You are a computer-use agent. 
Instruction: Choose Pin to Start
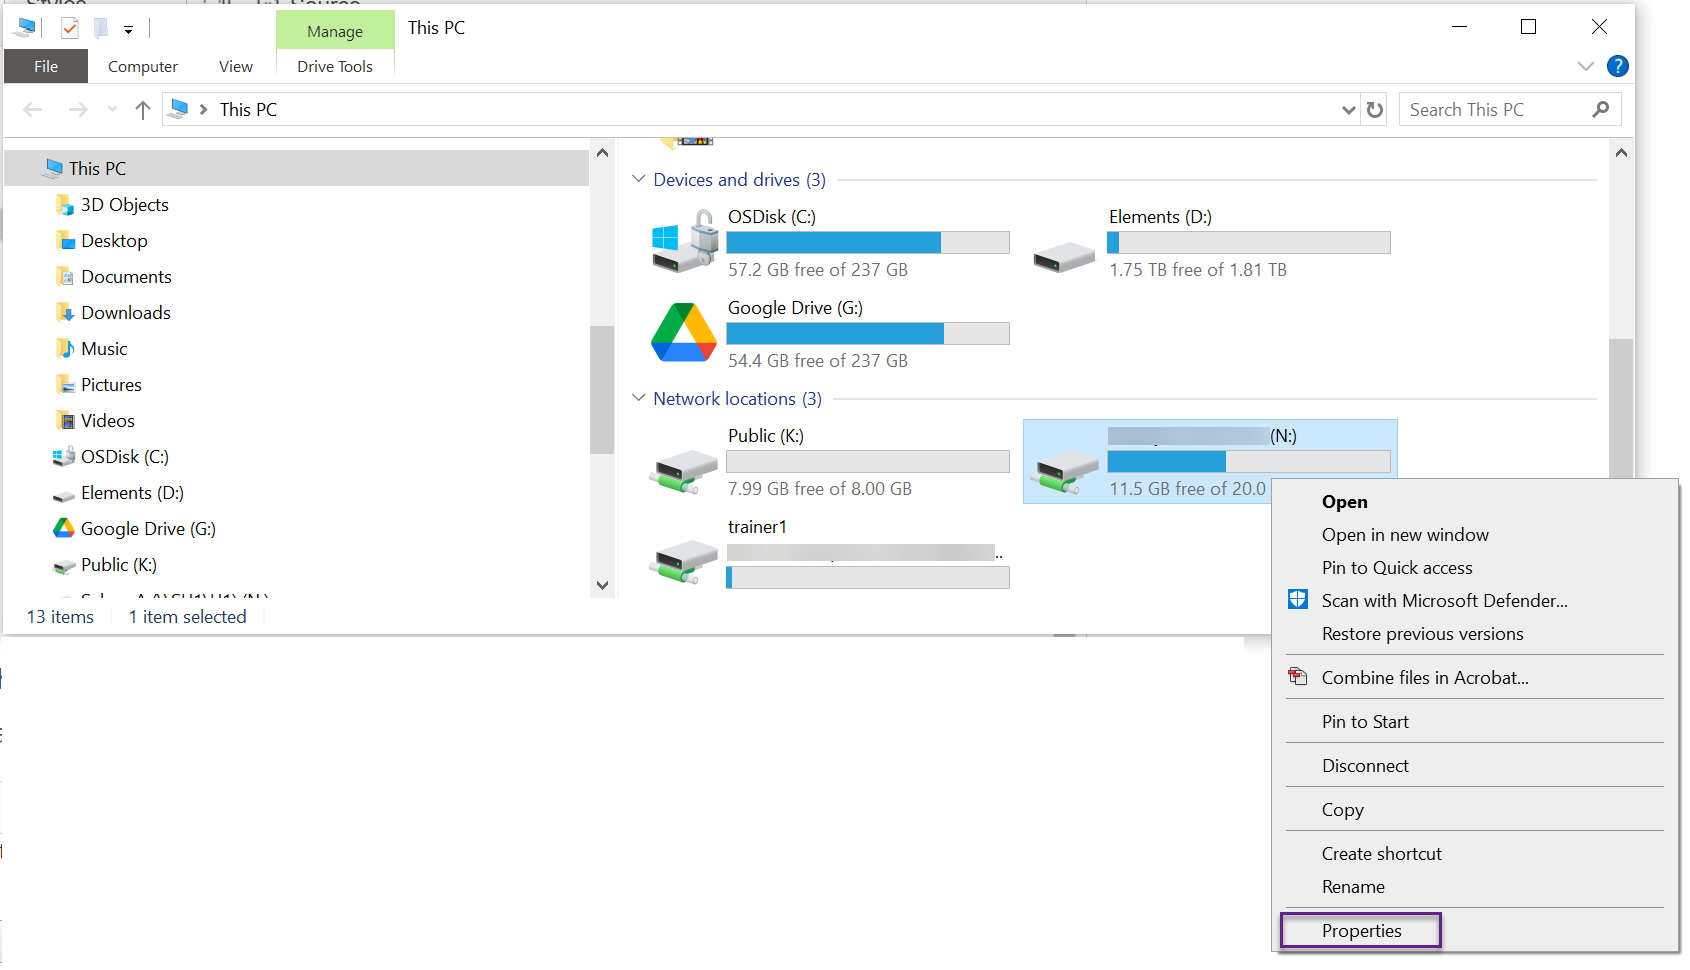point(1475,722)
